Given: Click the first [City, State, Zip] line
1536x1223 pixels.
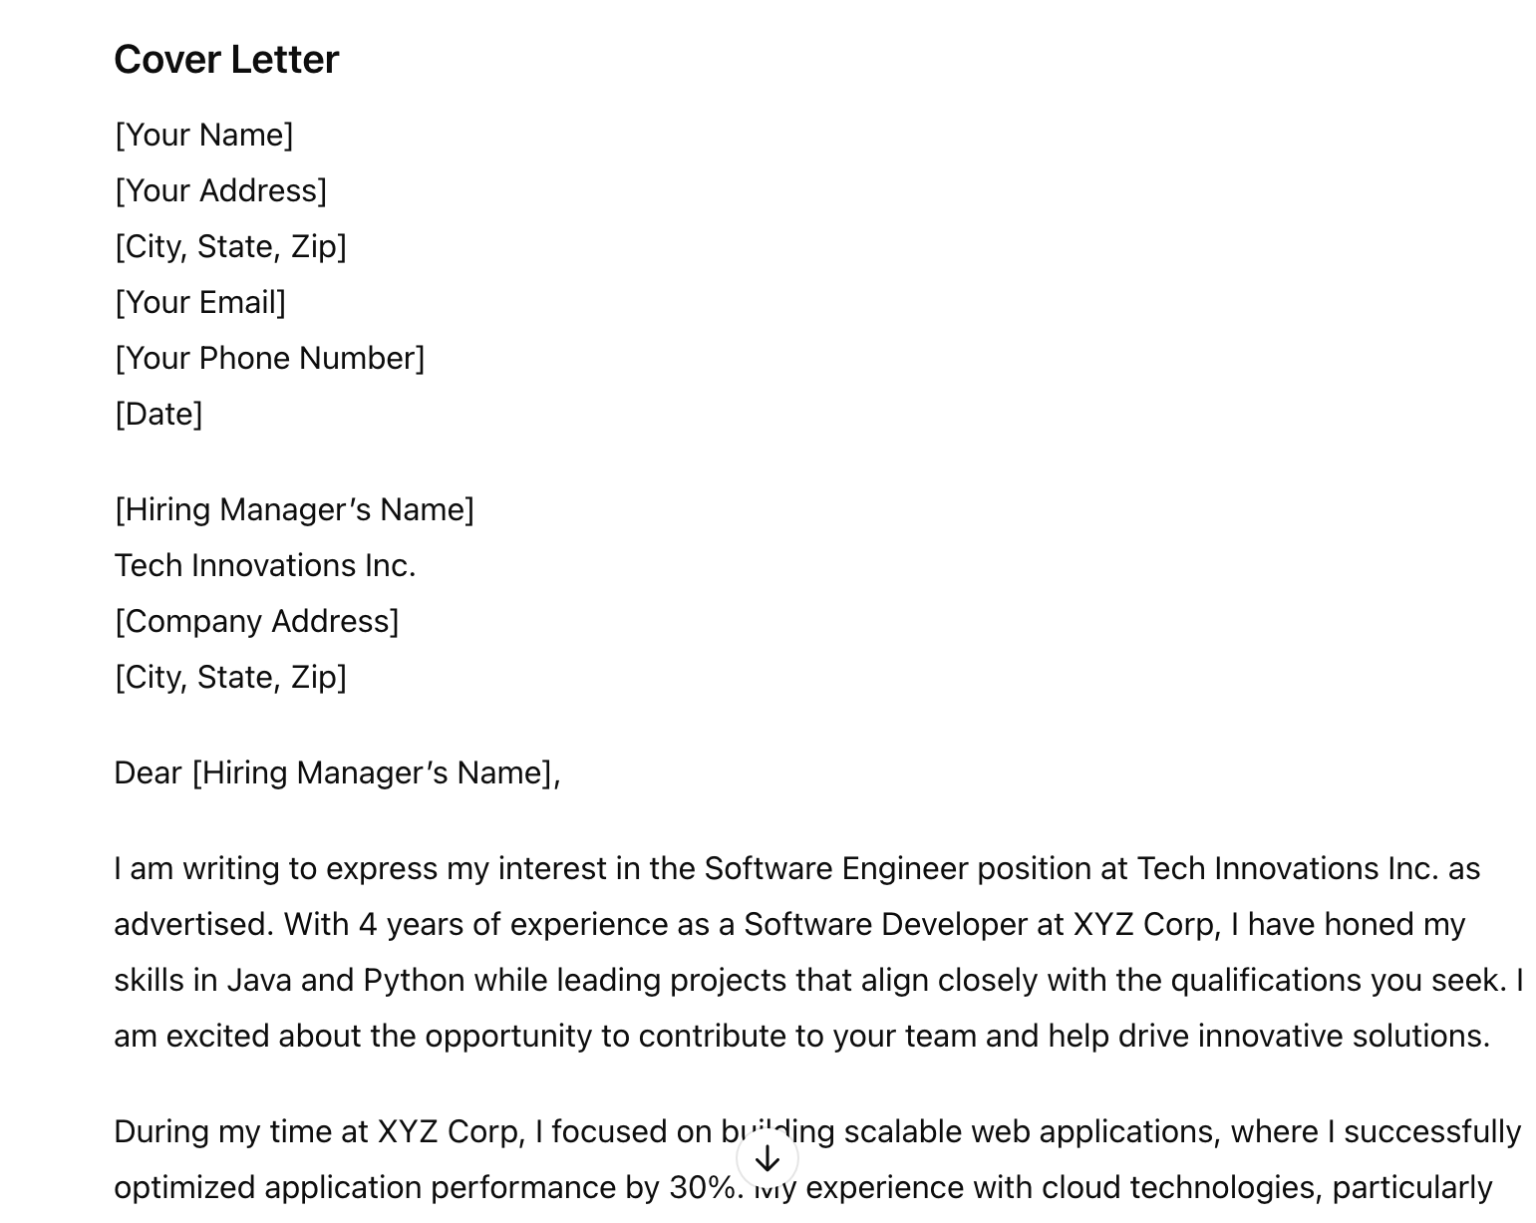Looking at the screenshot, I should tap(230, 247).
